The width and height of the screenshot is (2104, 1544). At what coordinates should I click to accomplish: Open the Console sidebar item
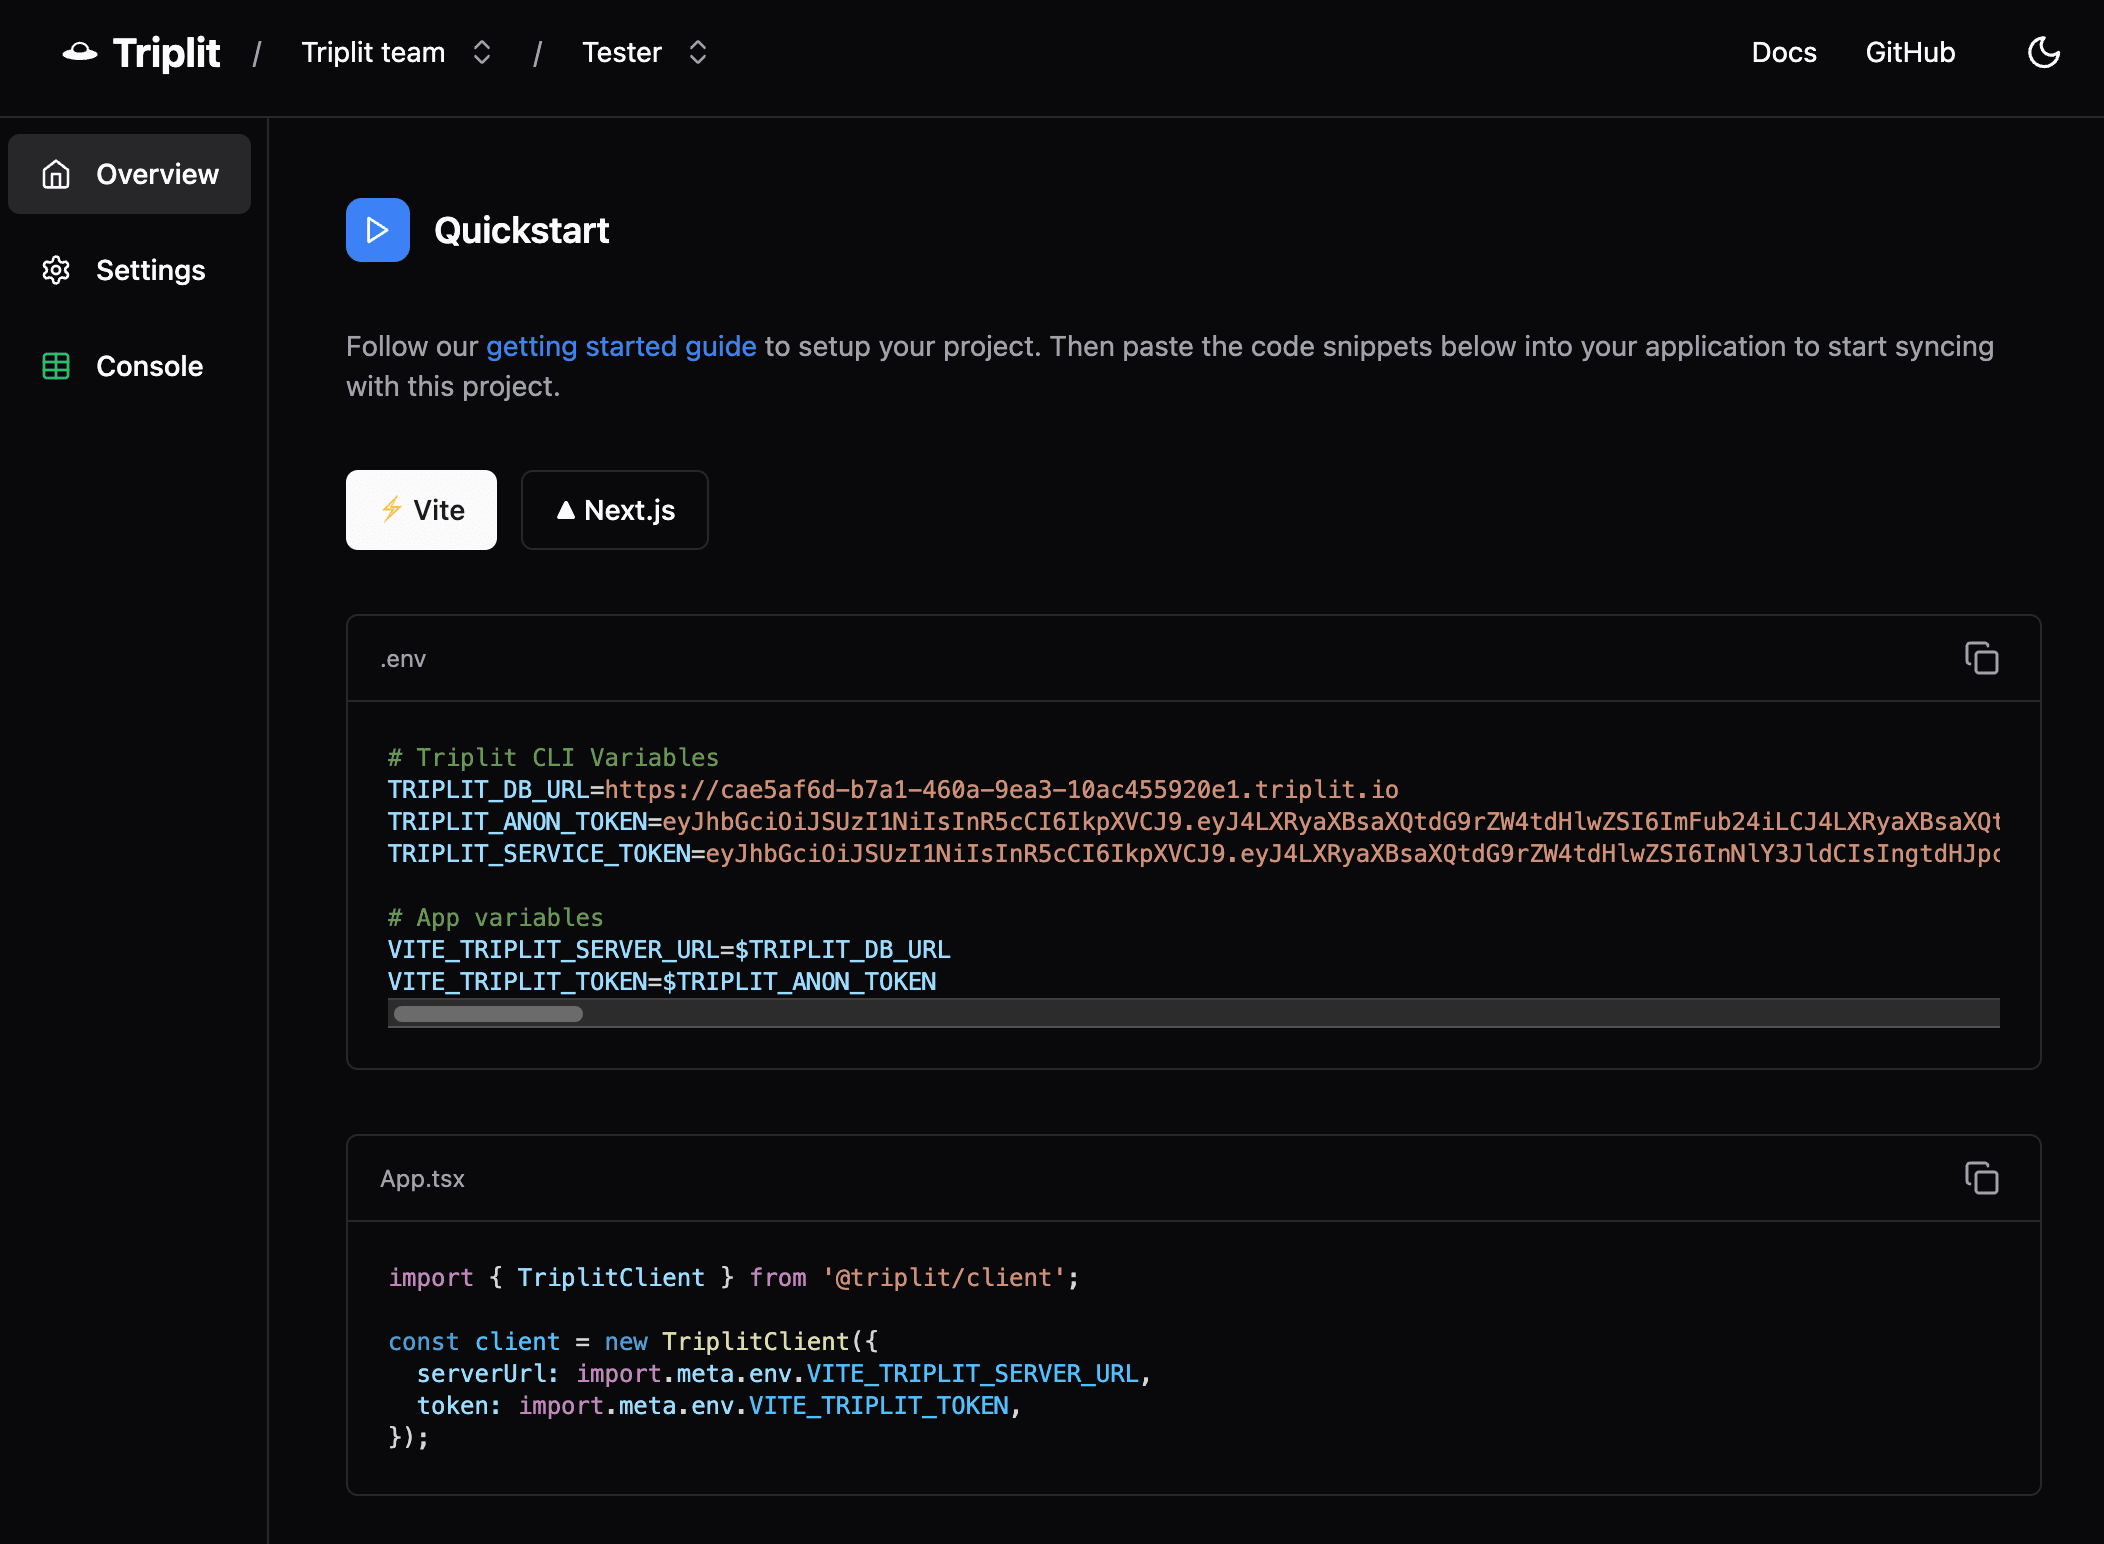click(x=149, y=366)
